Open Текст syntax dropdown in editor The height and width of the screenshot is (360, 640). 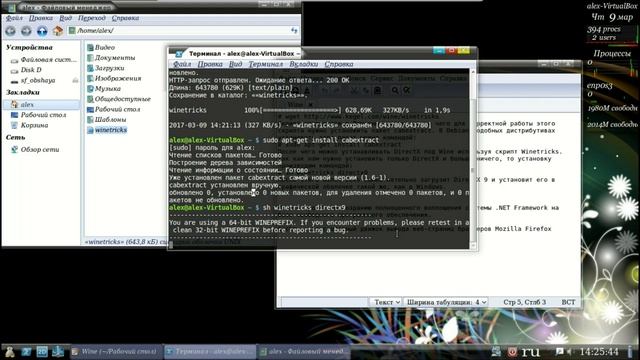386,302
